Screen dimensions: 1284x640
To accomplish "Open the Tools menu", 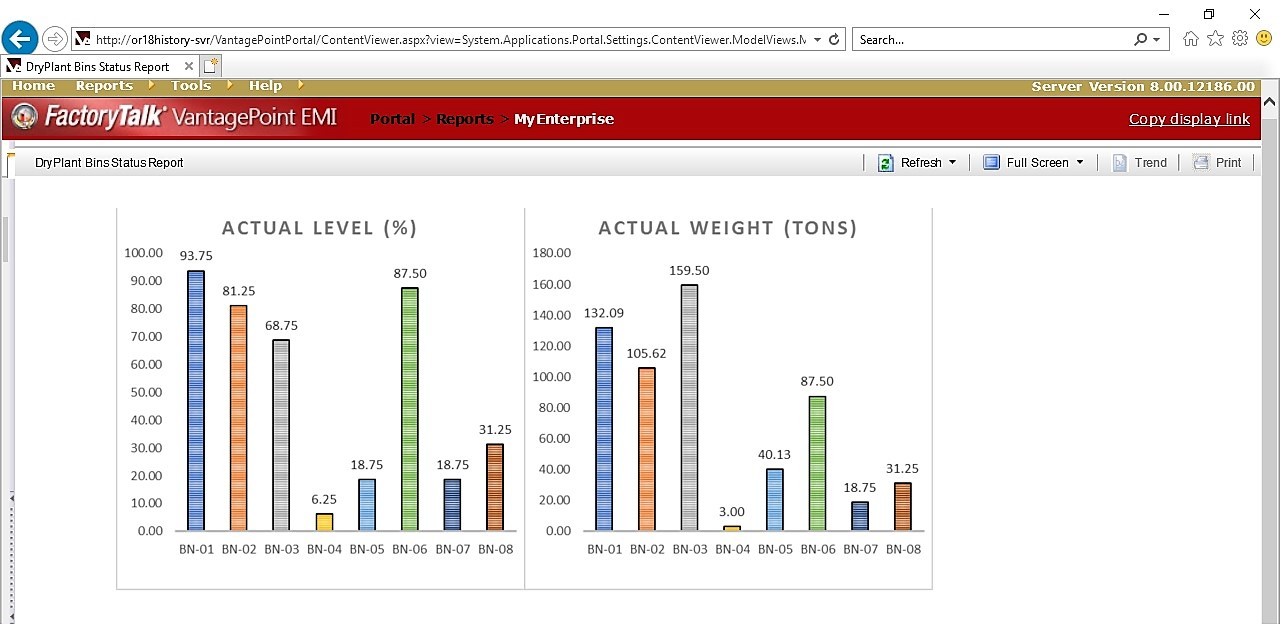I will click(190, 86).
